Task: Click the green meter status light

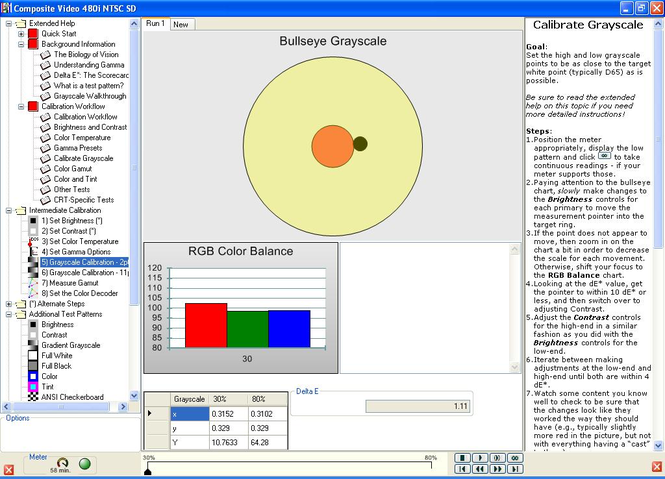Action: [84, 464]
